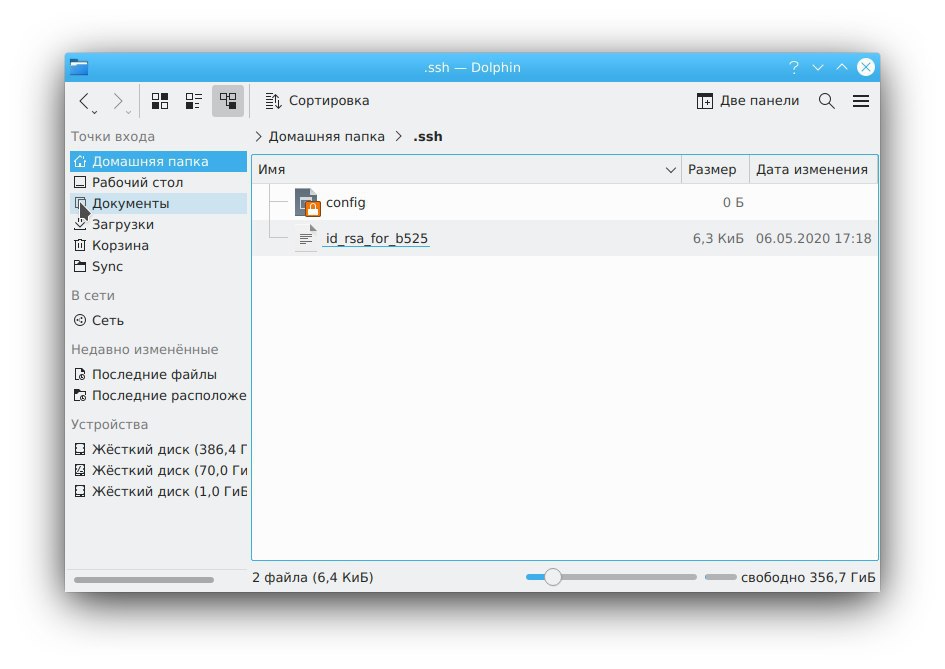945x669 pixels.
Task: Sort by the Имя column header
Action: [466, 169]
